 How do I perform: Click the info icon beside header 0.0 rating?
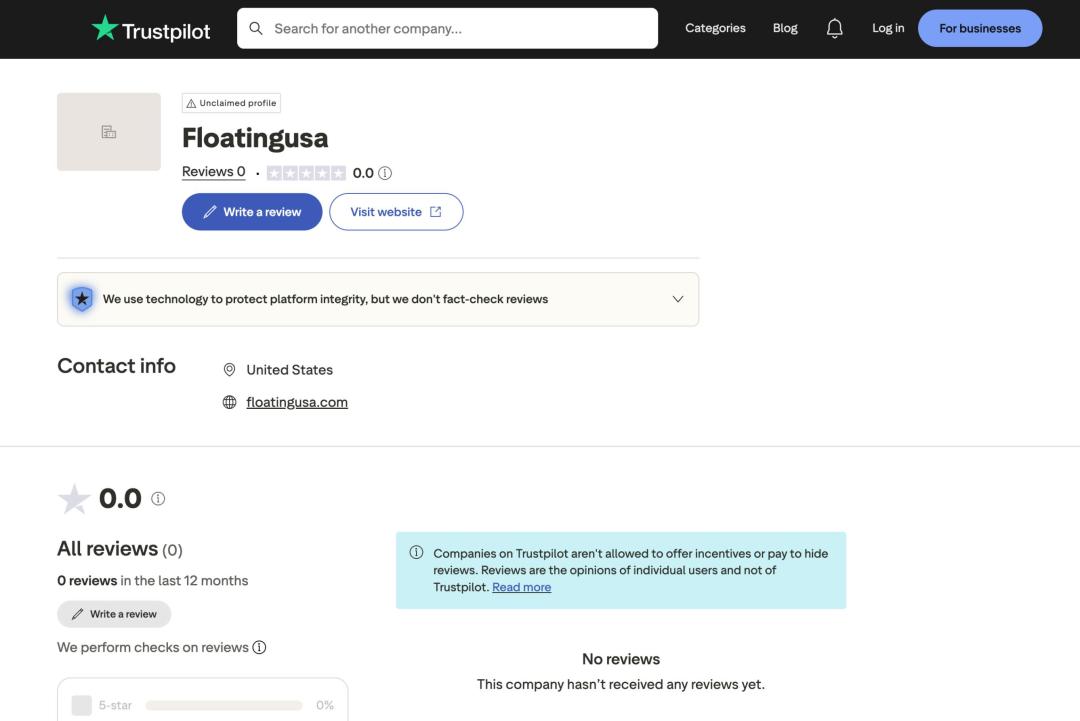click(385, 173)
